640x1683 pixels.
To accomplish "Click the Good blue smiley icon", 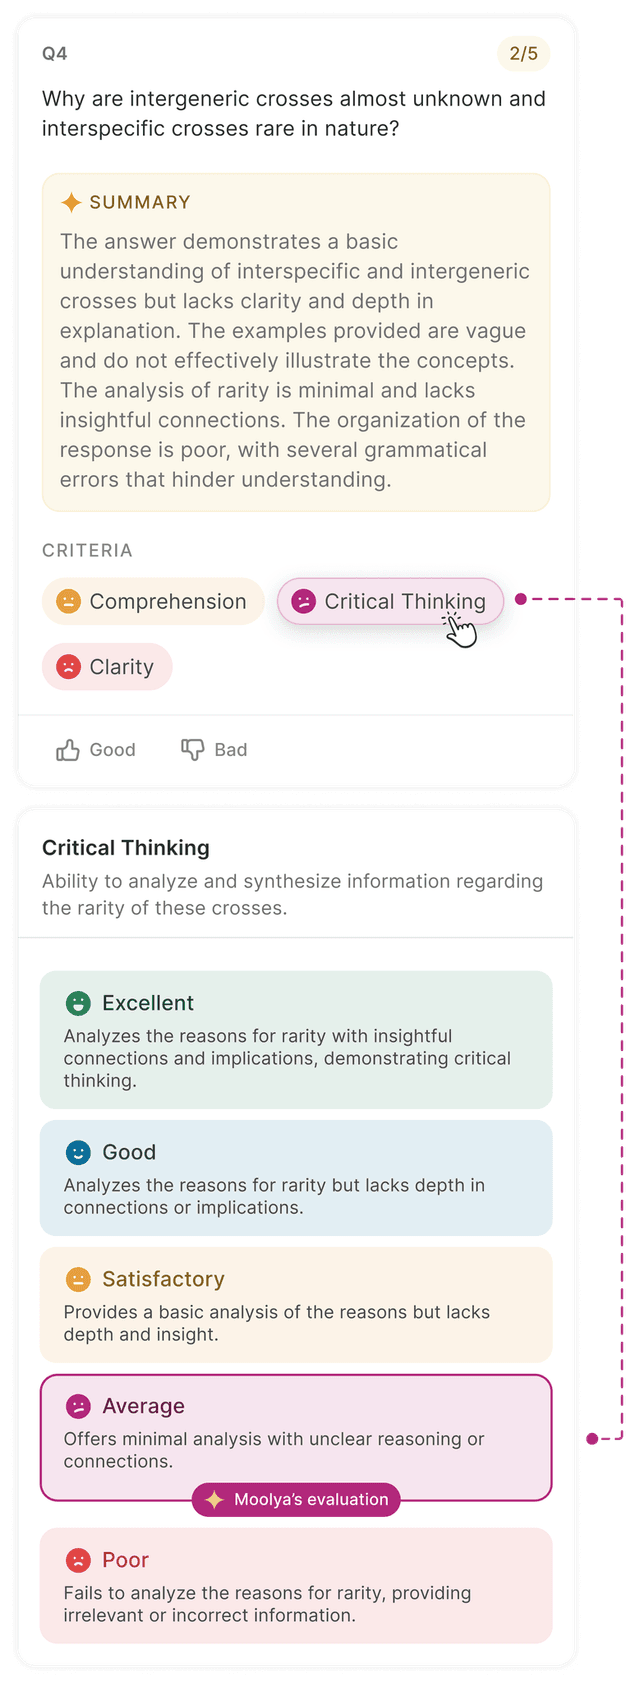I will tap(78, 1152).
